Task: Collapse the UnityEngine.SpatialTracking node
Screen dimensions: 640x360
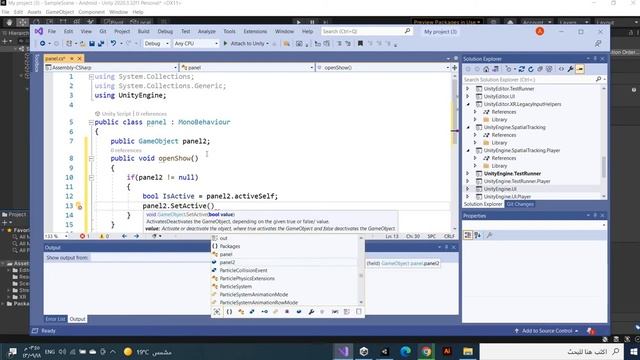Action: pos(468,127)
